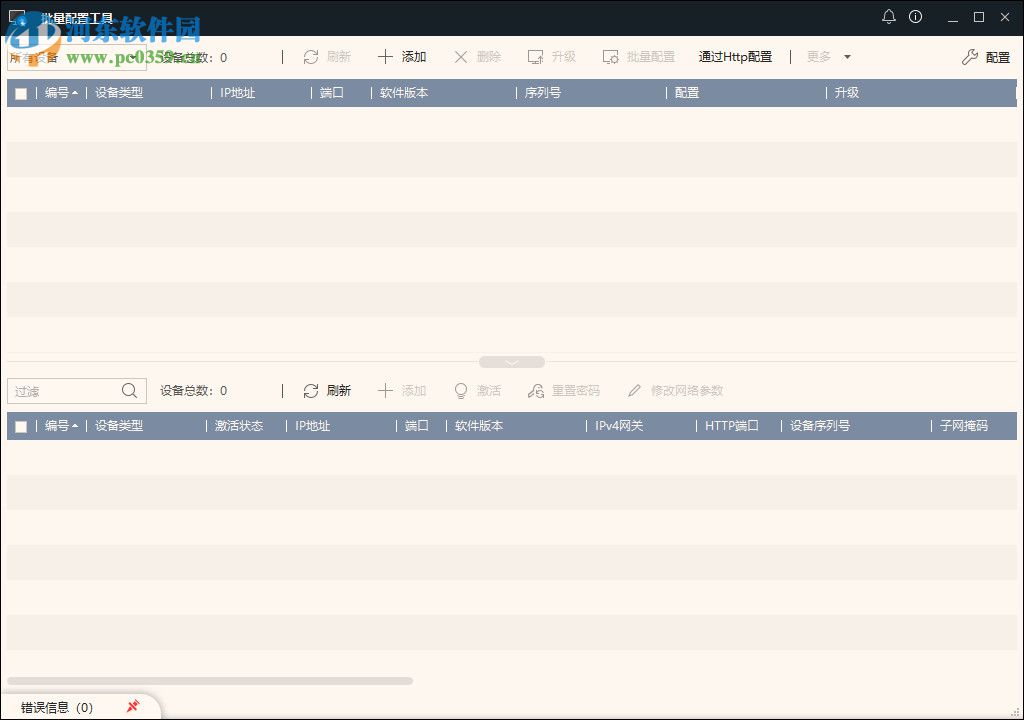The image size is (1024, 720).
Task: Click bottom table 设备序列号 column header
Action: (x=820, y=426)
